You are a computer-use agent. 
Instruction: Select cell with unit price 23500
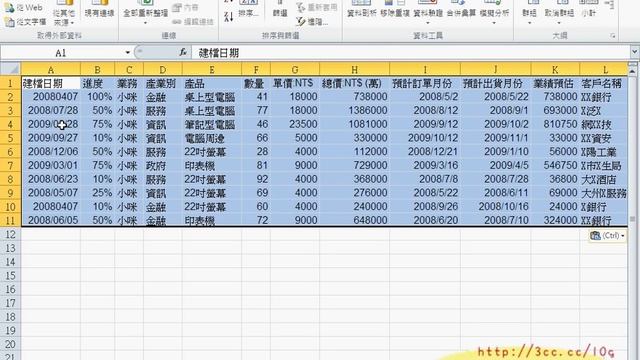[x=295, y=124]
